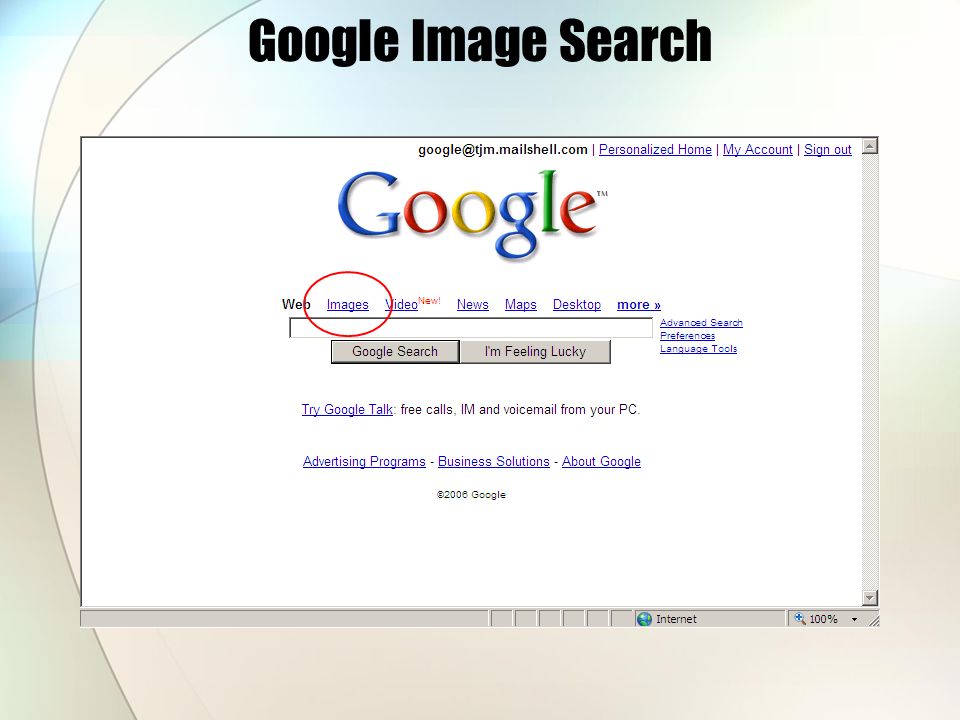Open the News search link
960x720 pixels.
tap(473, 304)
